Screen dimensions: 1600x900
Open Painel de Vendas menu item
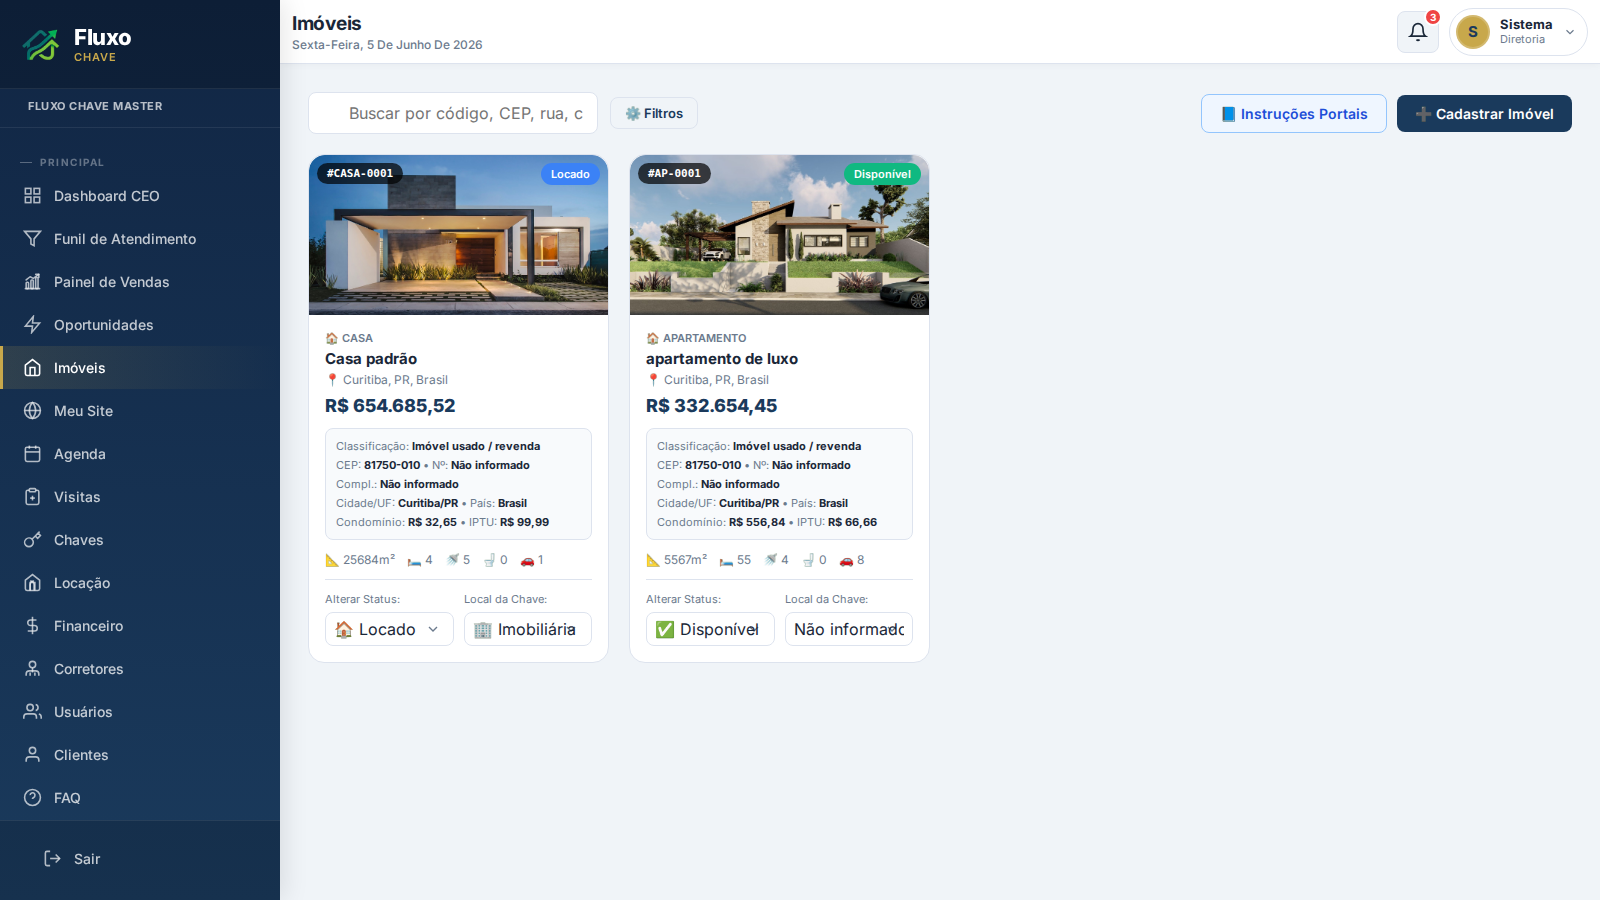coord(140,282)
